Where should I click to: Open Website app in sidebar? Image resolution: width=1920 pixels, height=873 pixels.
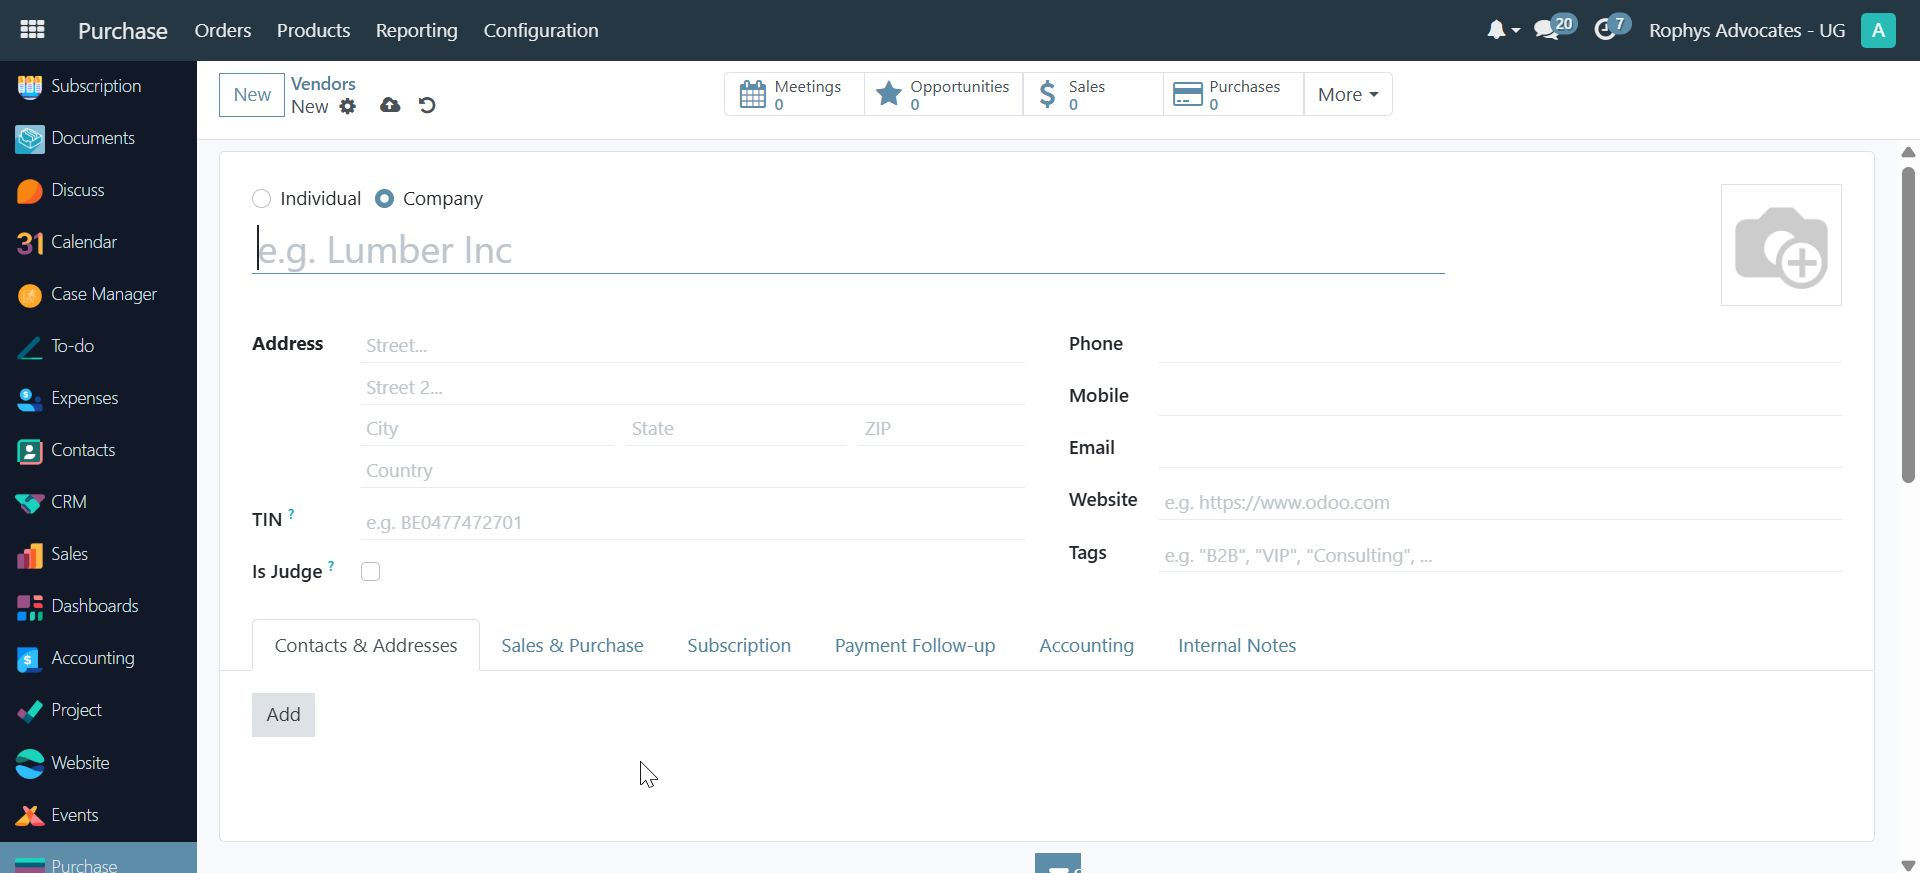[x=98, y=763]
